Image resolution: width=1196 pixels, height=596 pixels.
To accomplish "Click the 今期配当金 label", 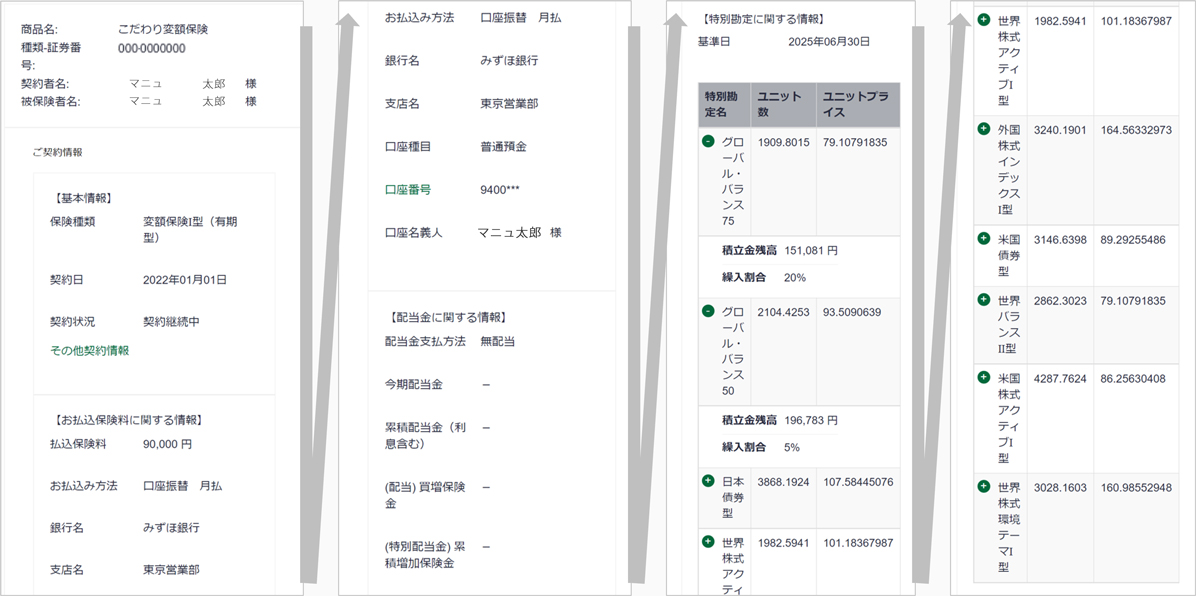I will click(413, 384).
